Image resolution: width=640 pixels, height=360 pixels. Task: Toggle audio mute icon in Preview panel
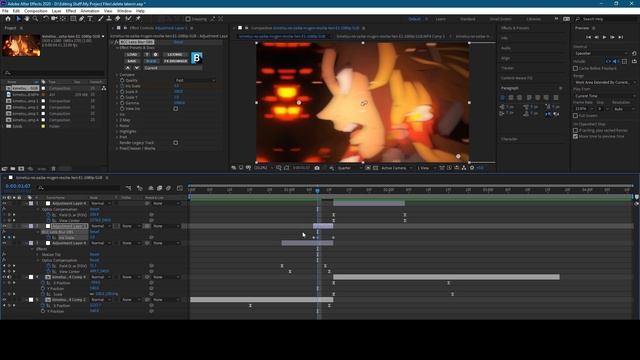click(x=616, y=61)
